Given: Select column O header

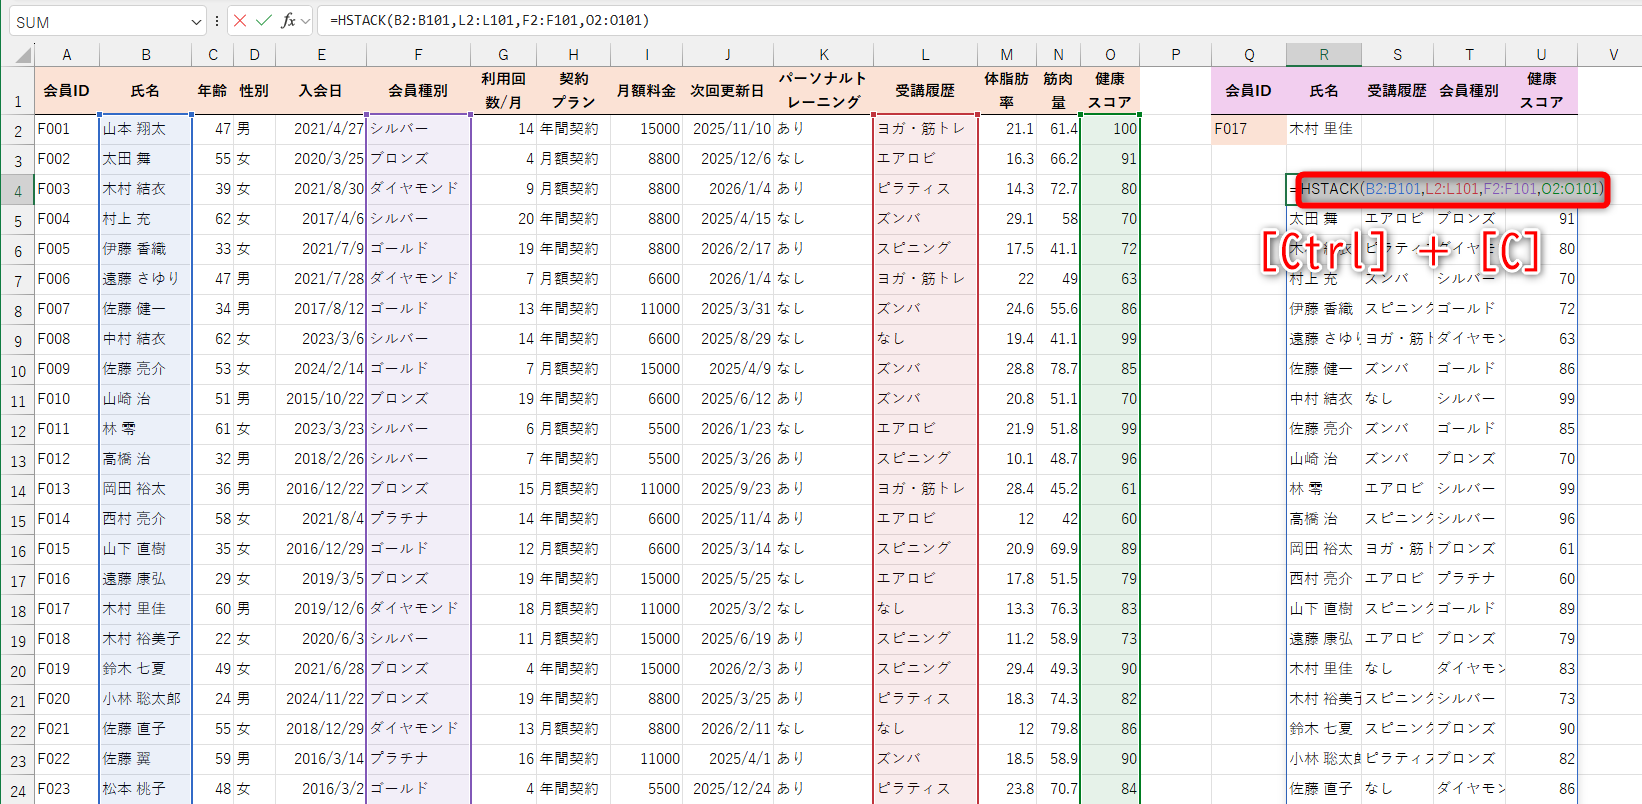Looking at the screenshot, I should point(1110,55).
